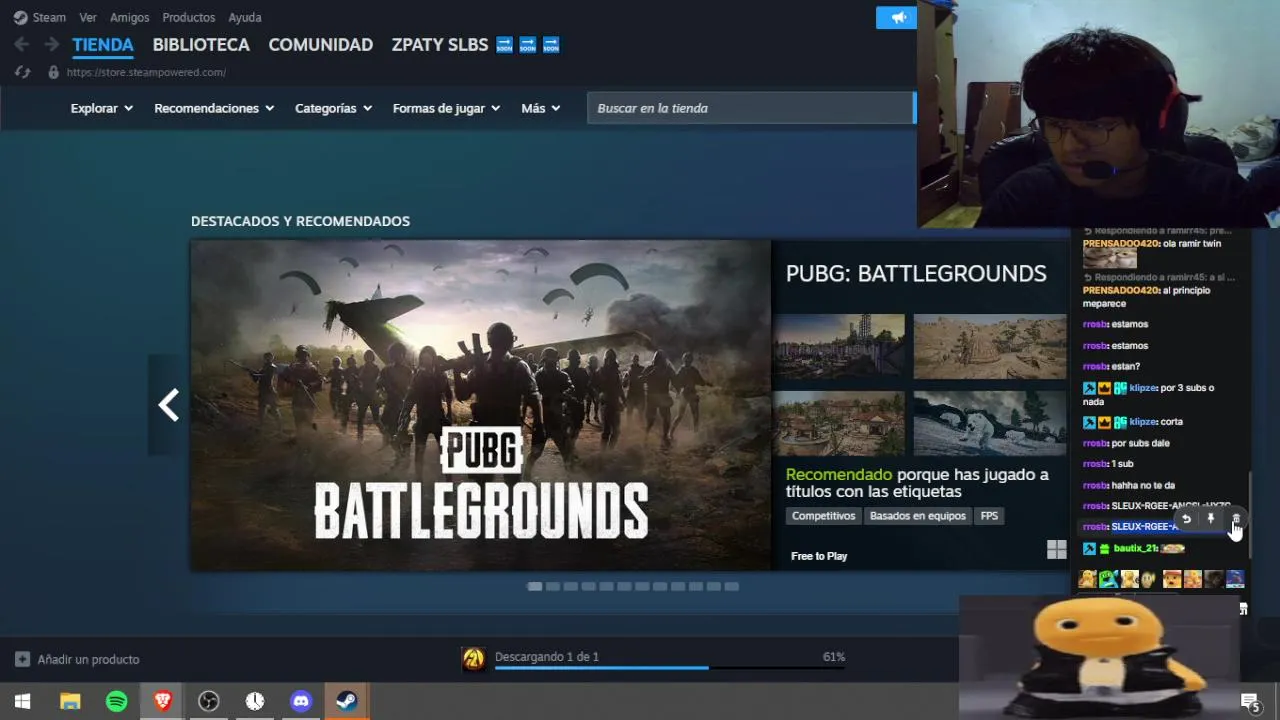
Task: Open the Descargando 1 de 1 download status
Action: [547, 657]
